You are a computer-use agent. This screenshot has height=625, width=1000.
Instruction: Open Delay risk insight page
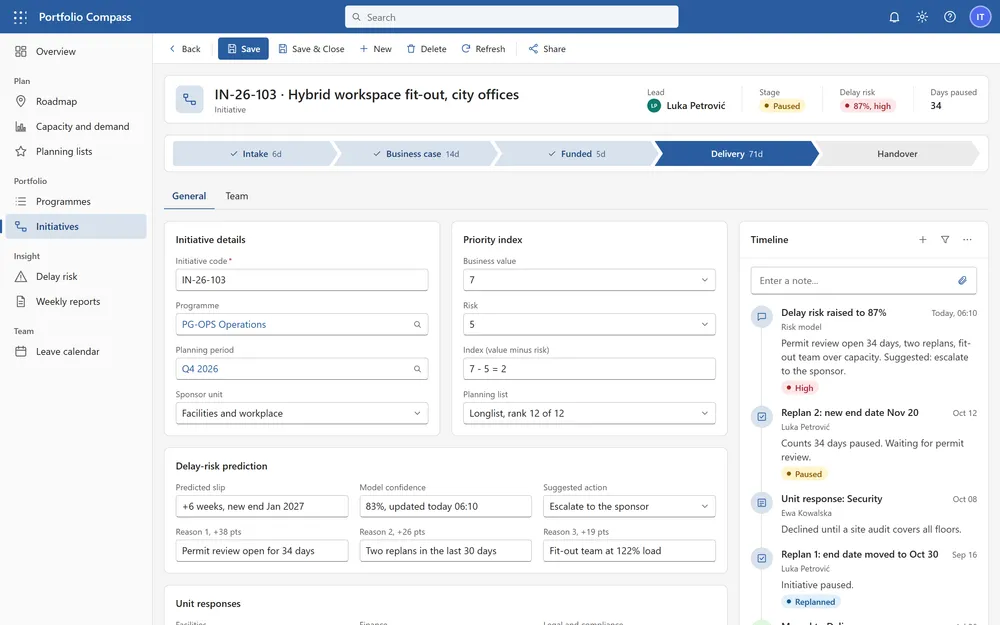pos(76,277)
